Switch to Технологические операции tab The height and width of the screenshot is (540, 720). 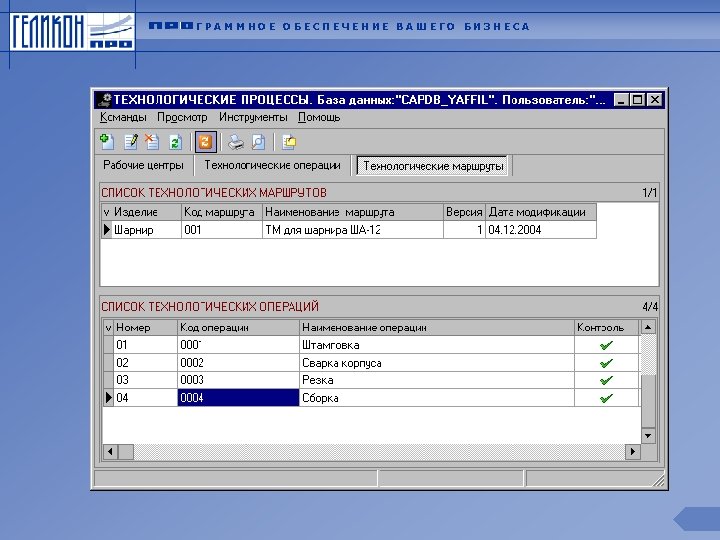click(272, 165)
